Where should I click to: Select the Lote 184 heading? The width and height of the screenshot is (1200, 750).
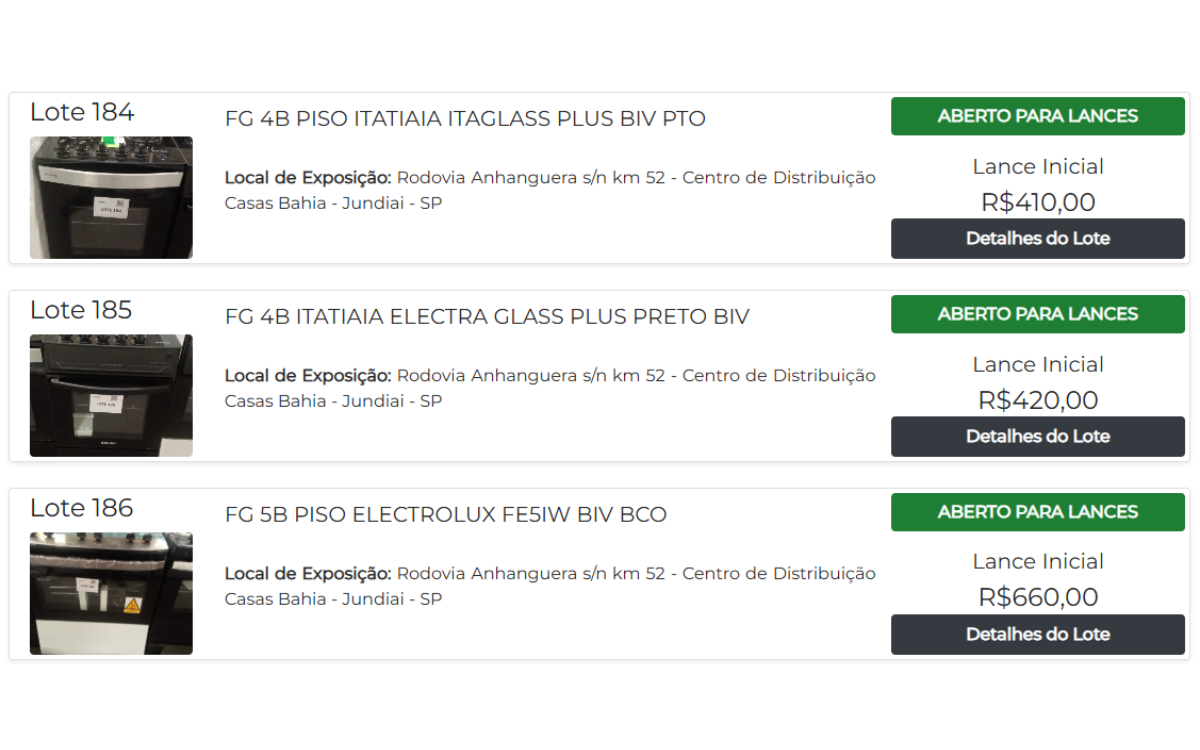click(82, 112)
